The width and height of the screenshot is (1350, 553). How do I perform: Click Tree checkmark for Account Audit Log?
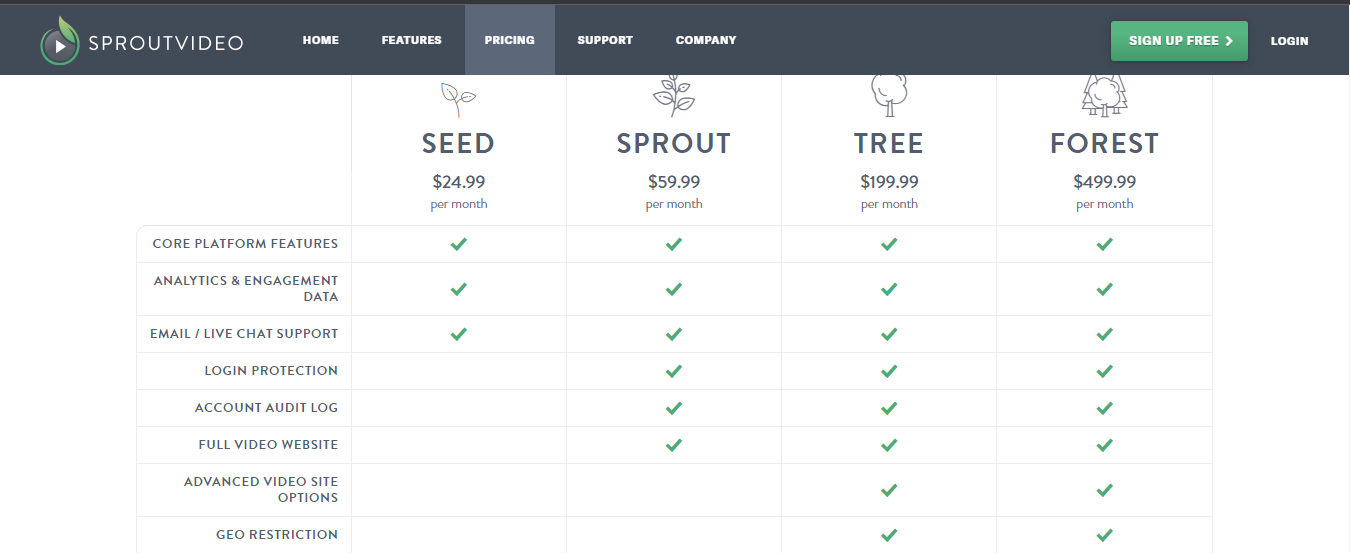[888, 408]
